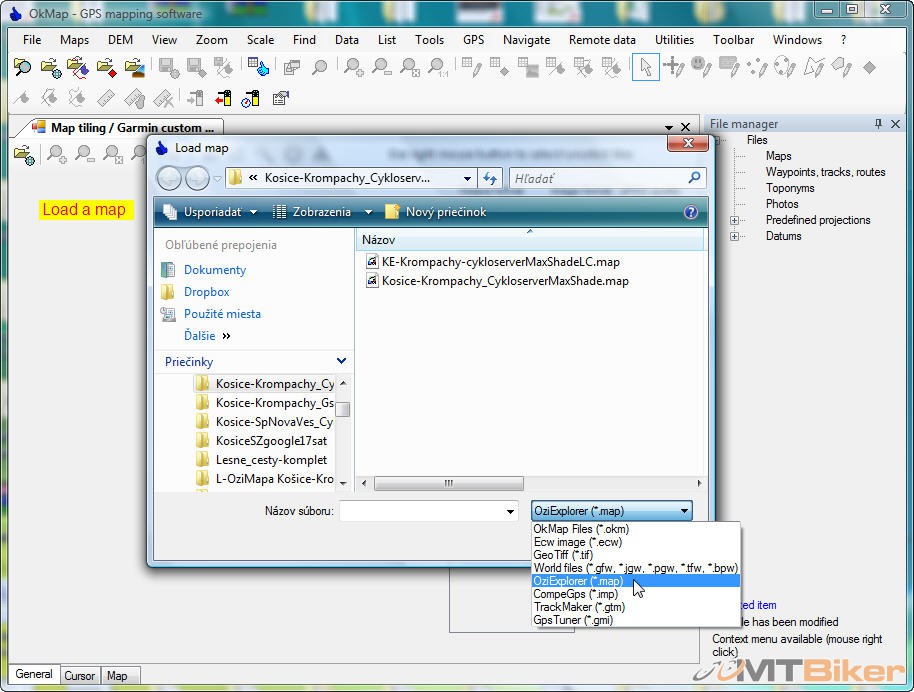Open the Navigate menu
Image resolution: width=914 pixels, height=692 pixels.
click(526, 40)
